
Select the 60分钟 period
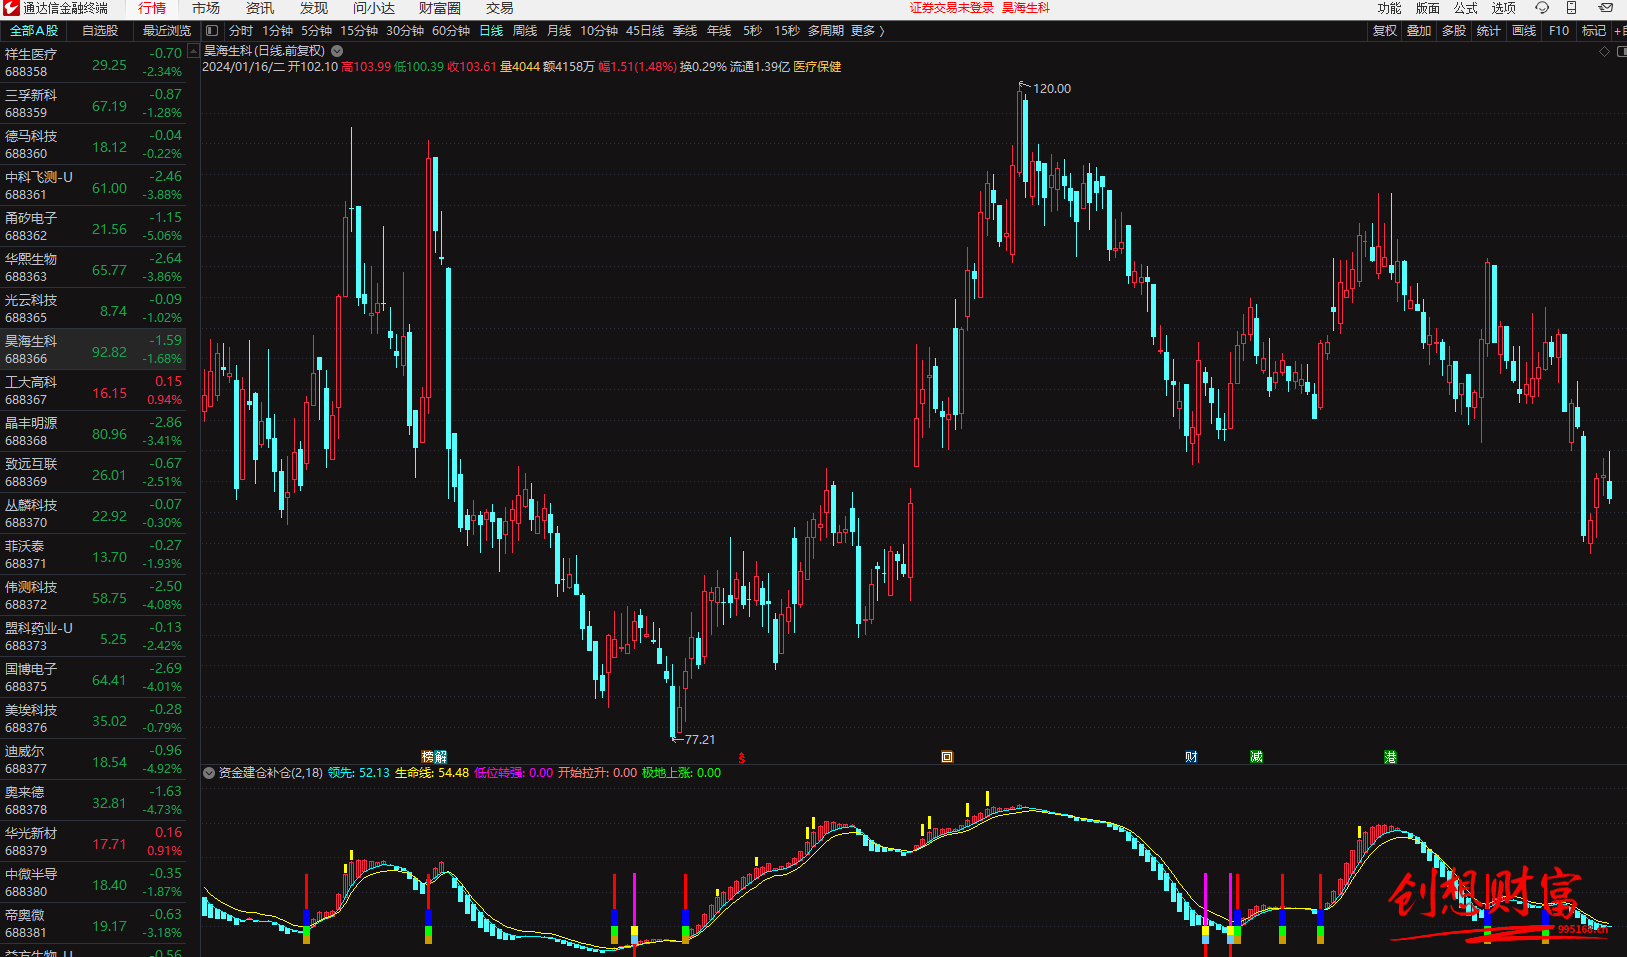coord(451,31)
